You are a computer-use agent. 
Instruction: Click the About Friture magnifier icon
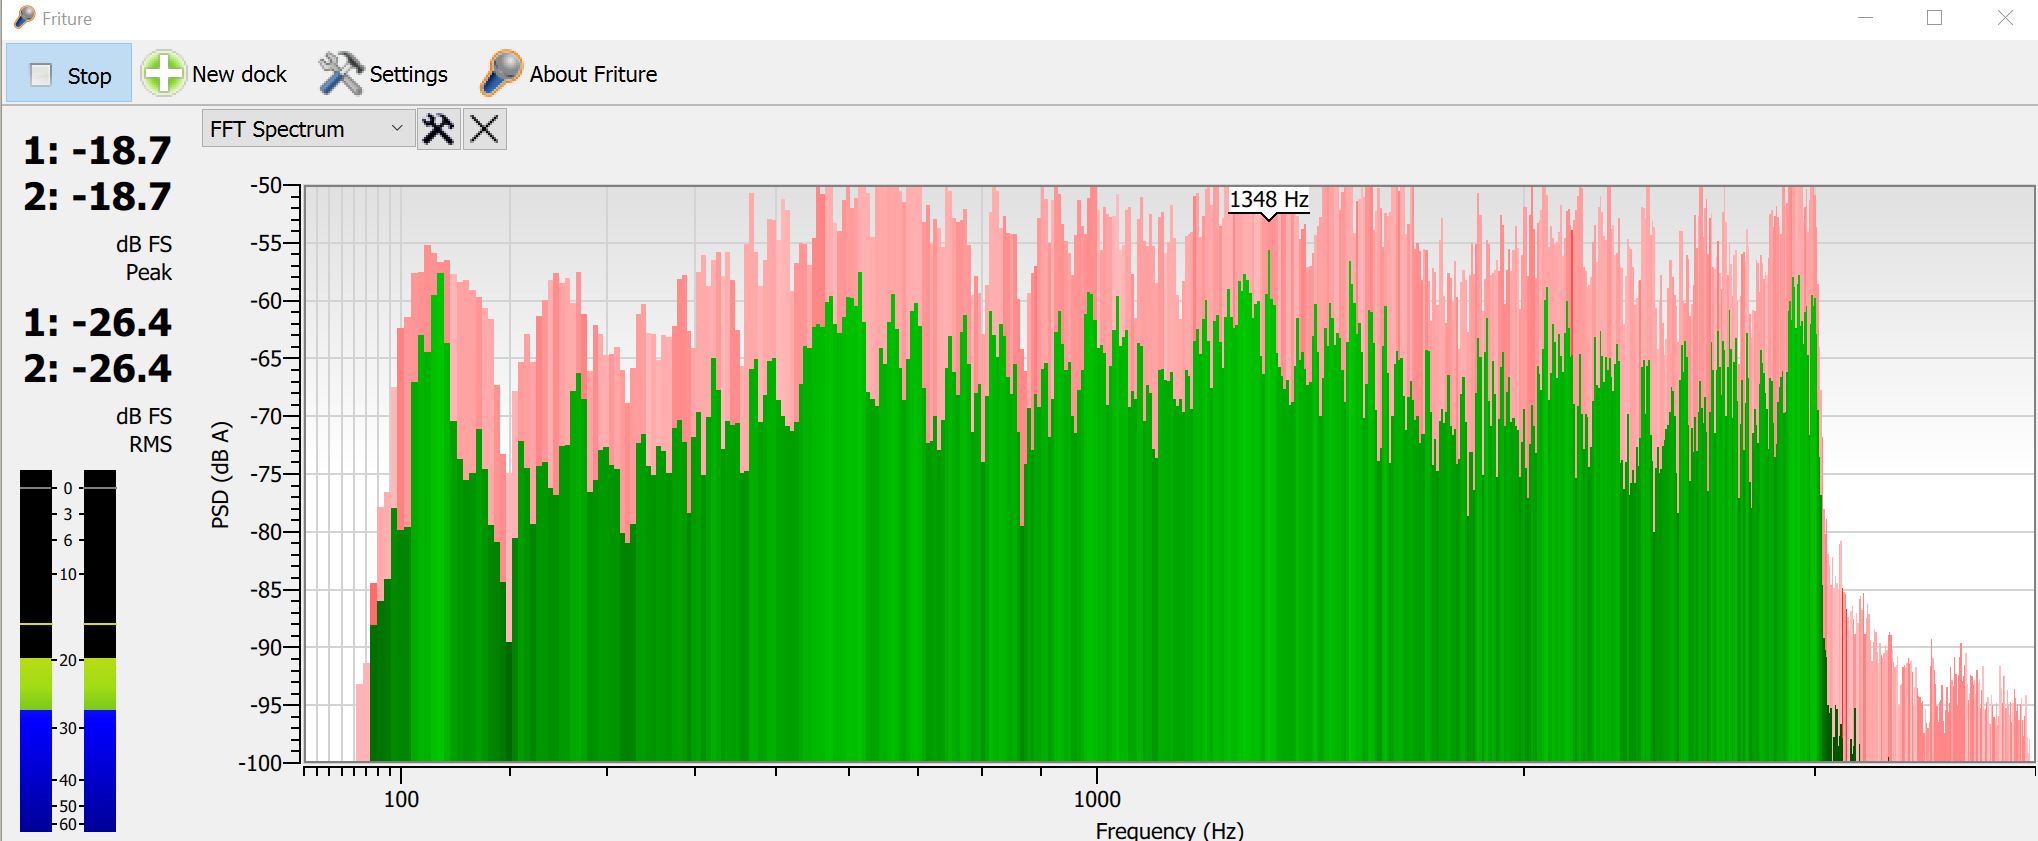(501, 74)
